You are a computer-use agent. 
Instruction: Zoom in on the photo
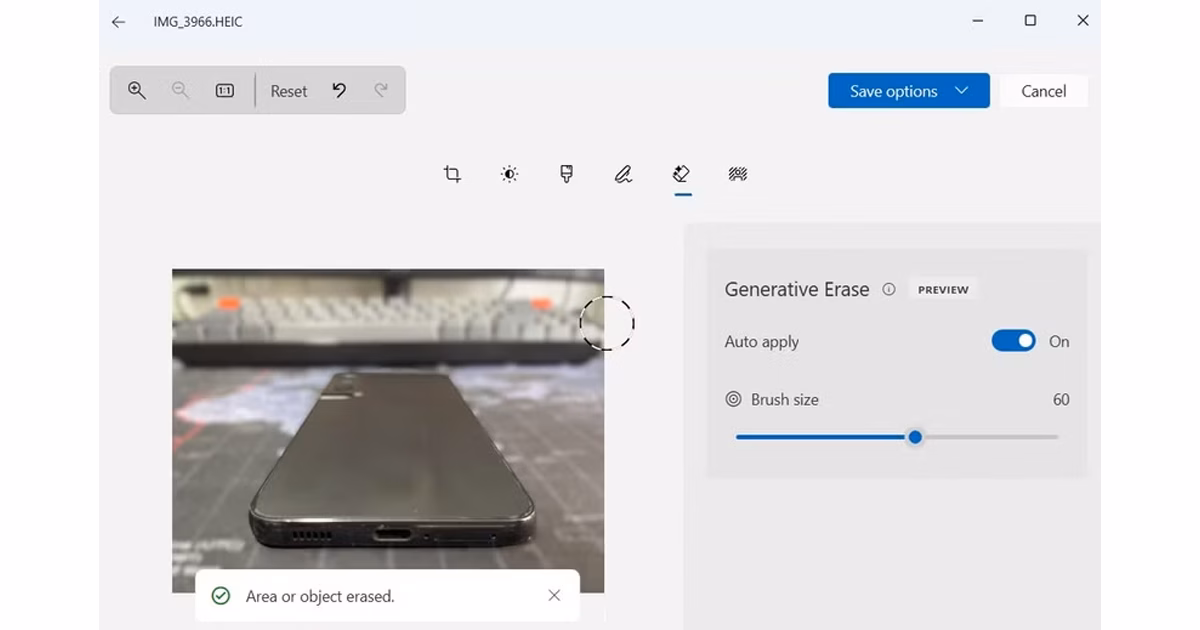point(137,90)
